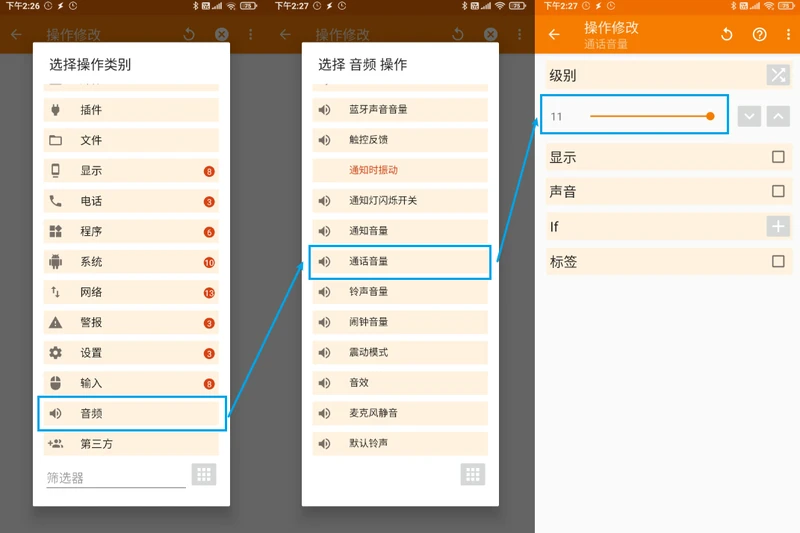Open the 音频 audio category

[x=131, y=413]
